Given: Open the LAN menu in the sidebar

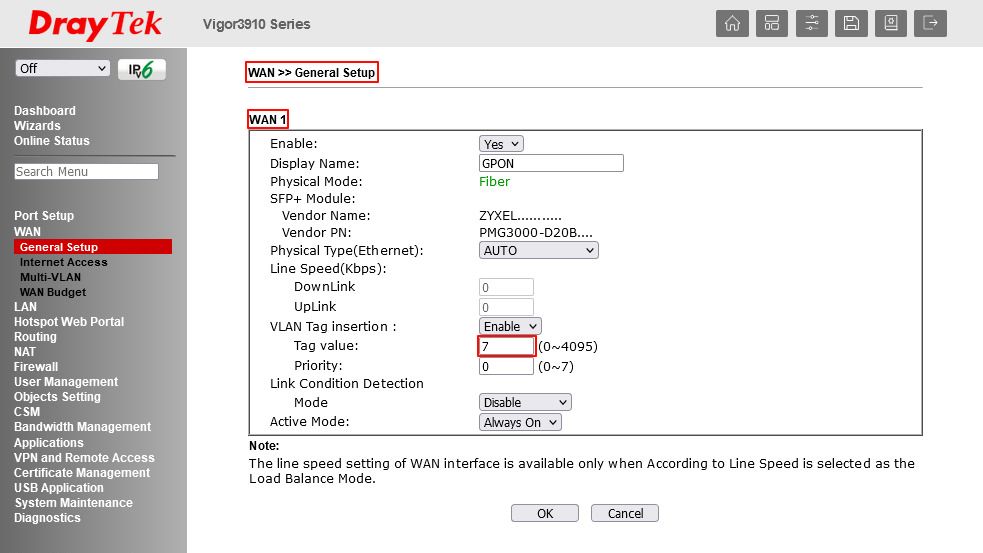Looking at the screenshot, I should (25, 307).
